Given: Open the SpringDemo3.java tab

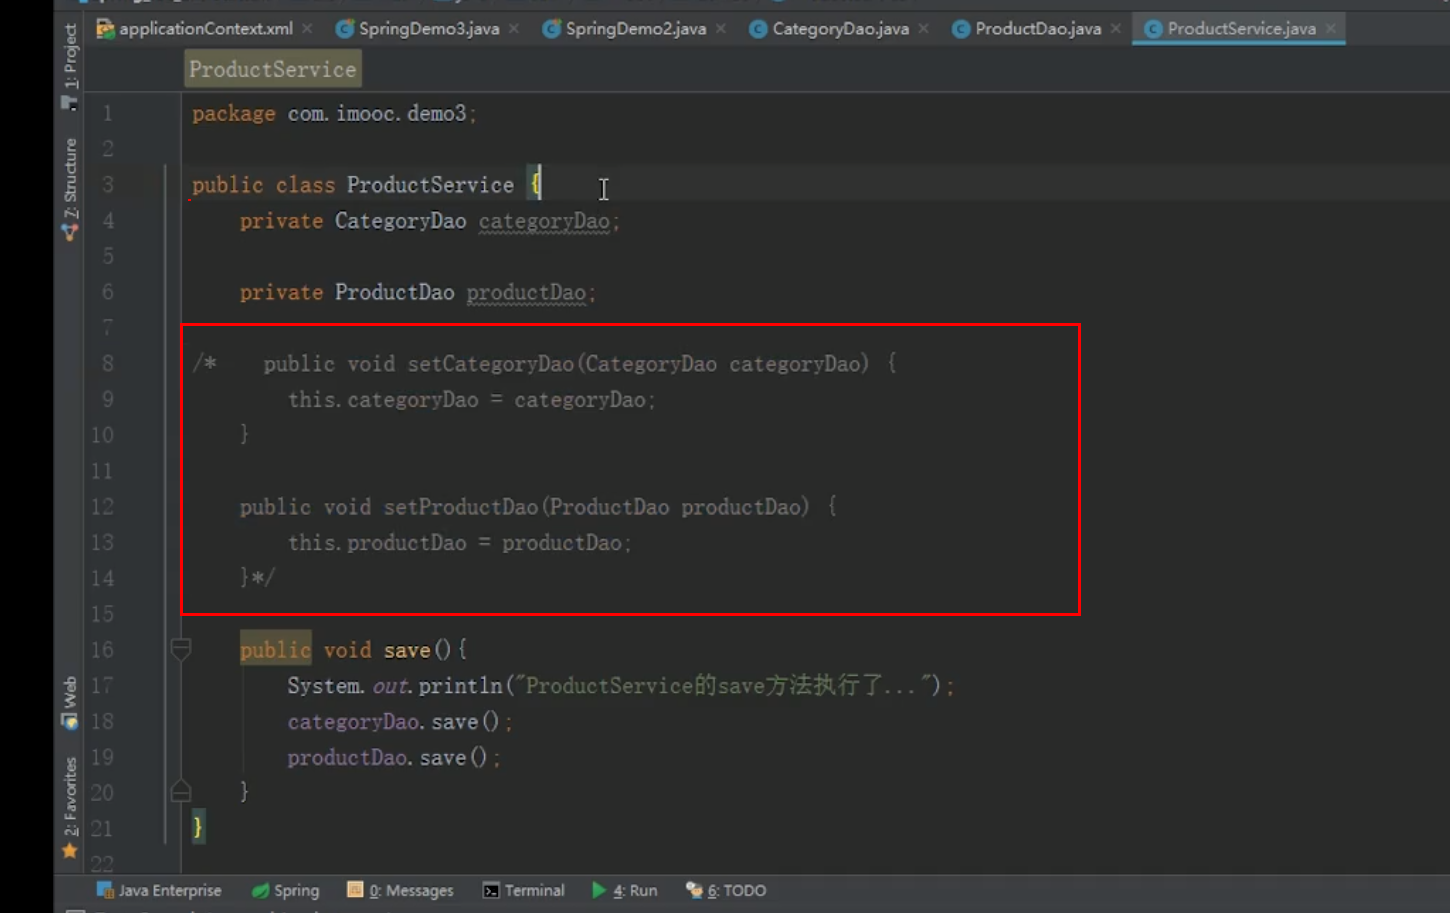Looking at the screenshot, I should [x=428, y=28].
